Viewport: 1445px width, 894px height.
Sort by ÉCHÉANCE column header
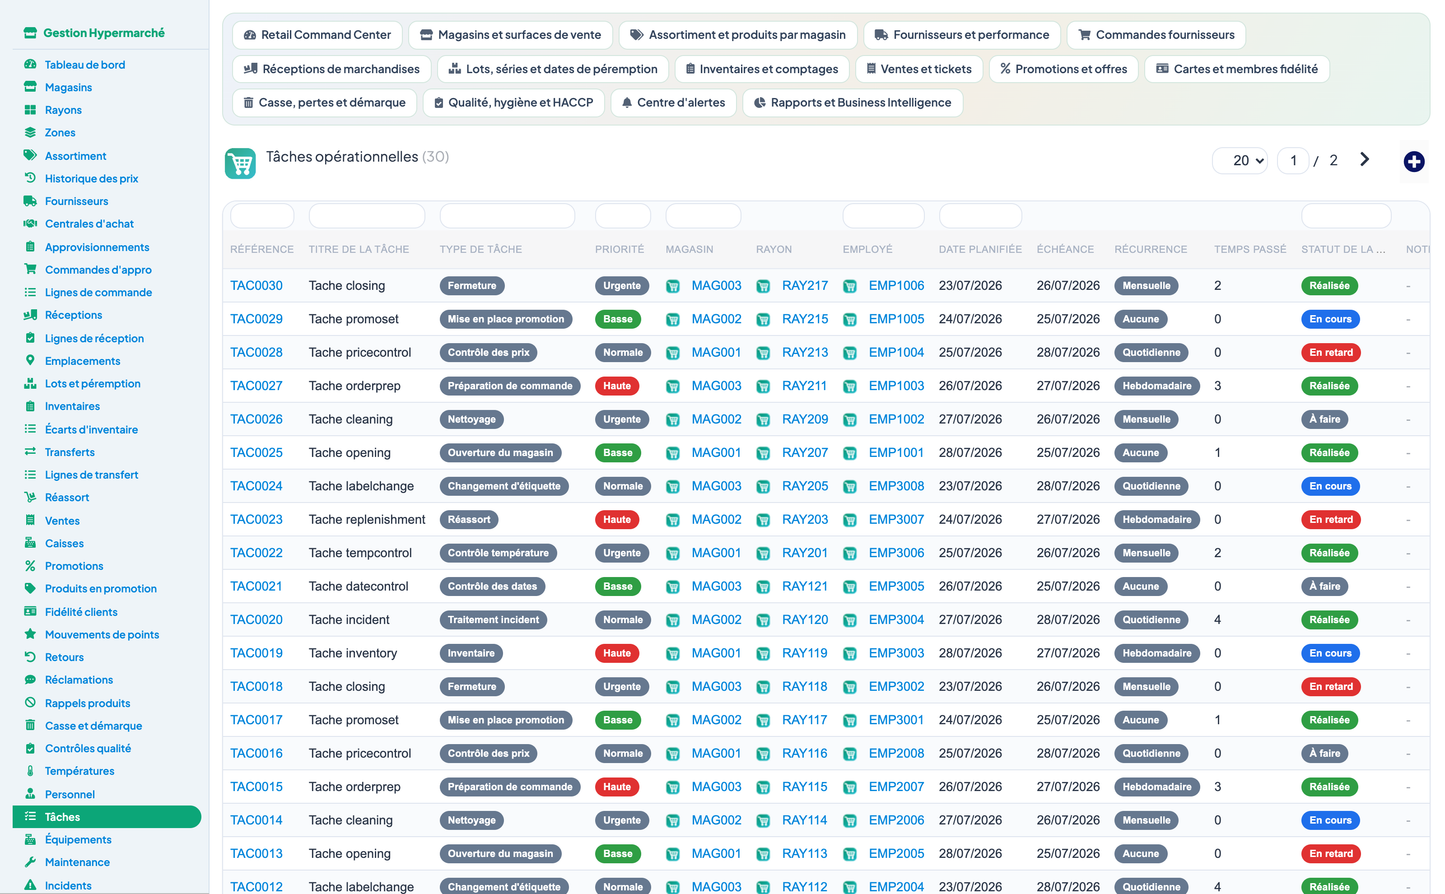tap(1065, 249)
